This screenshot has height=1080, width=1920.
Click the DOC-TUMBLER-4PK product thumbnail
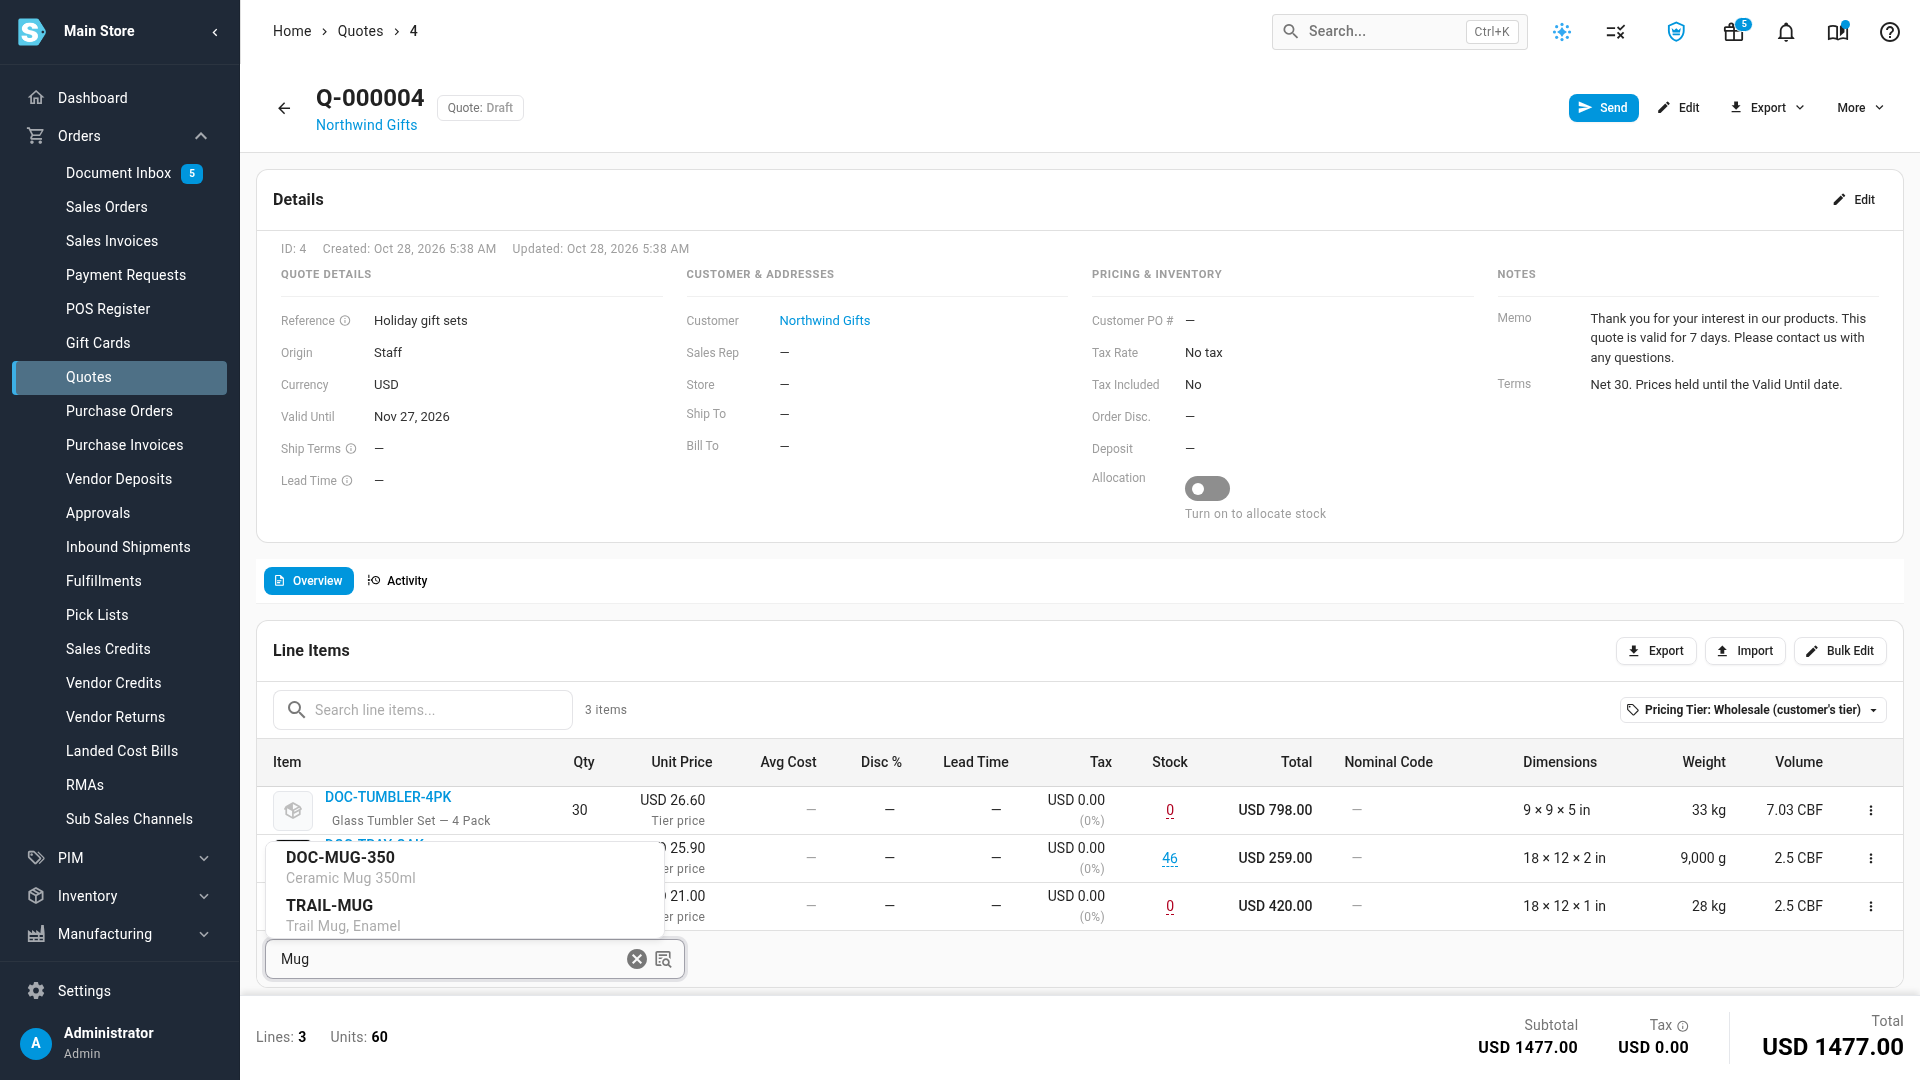pos(293,810)
